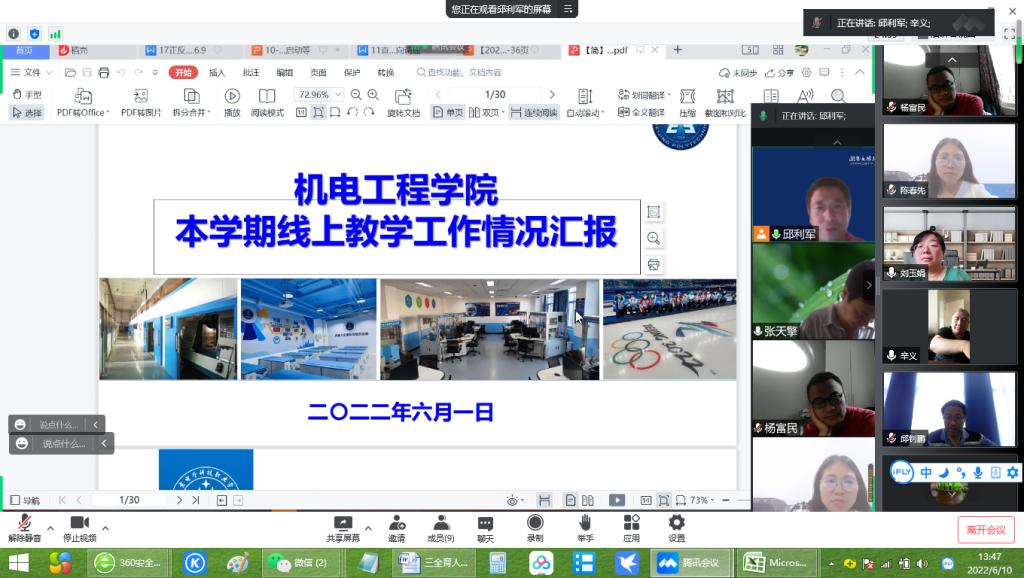Screen dimensions: 1024x578
Task: Start recording with the 录制 icon
Action: click(x=535, y=523)
